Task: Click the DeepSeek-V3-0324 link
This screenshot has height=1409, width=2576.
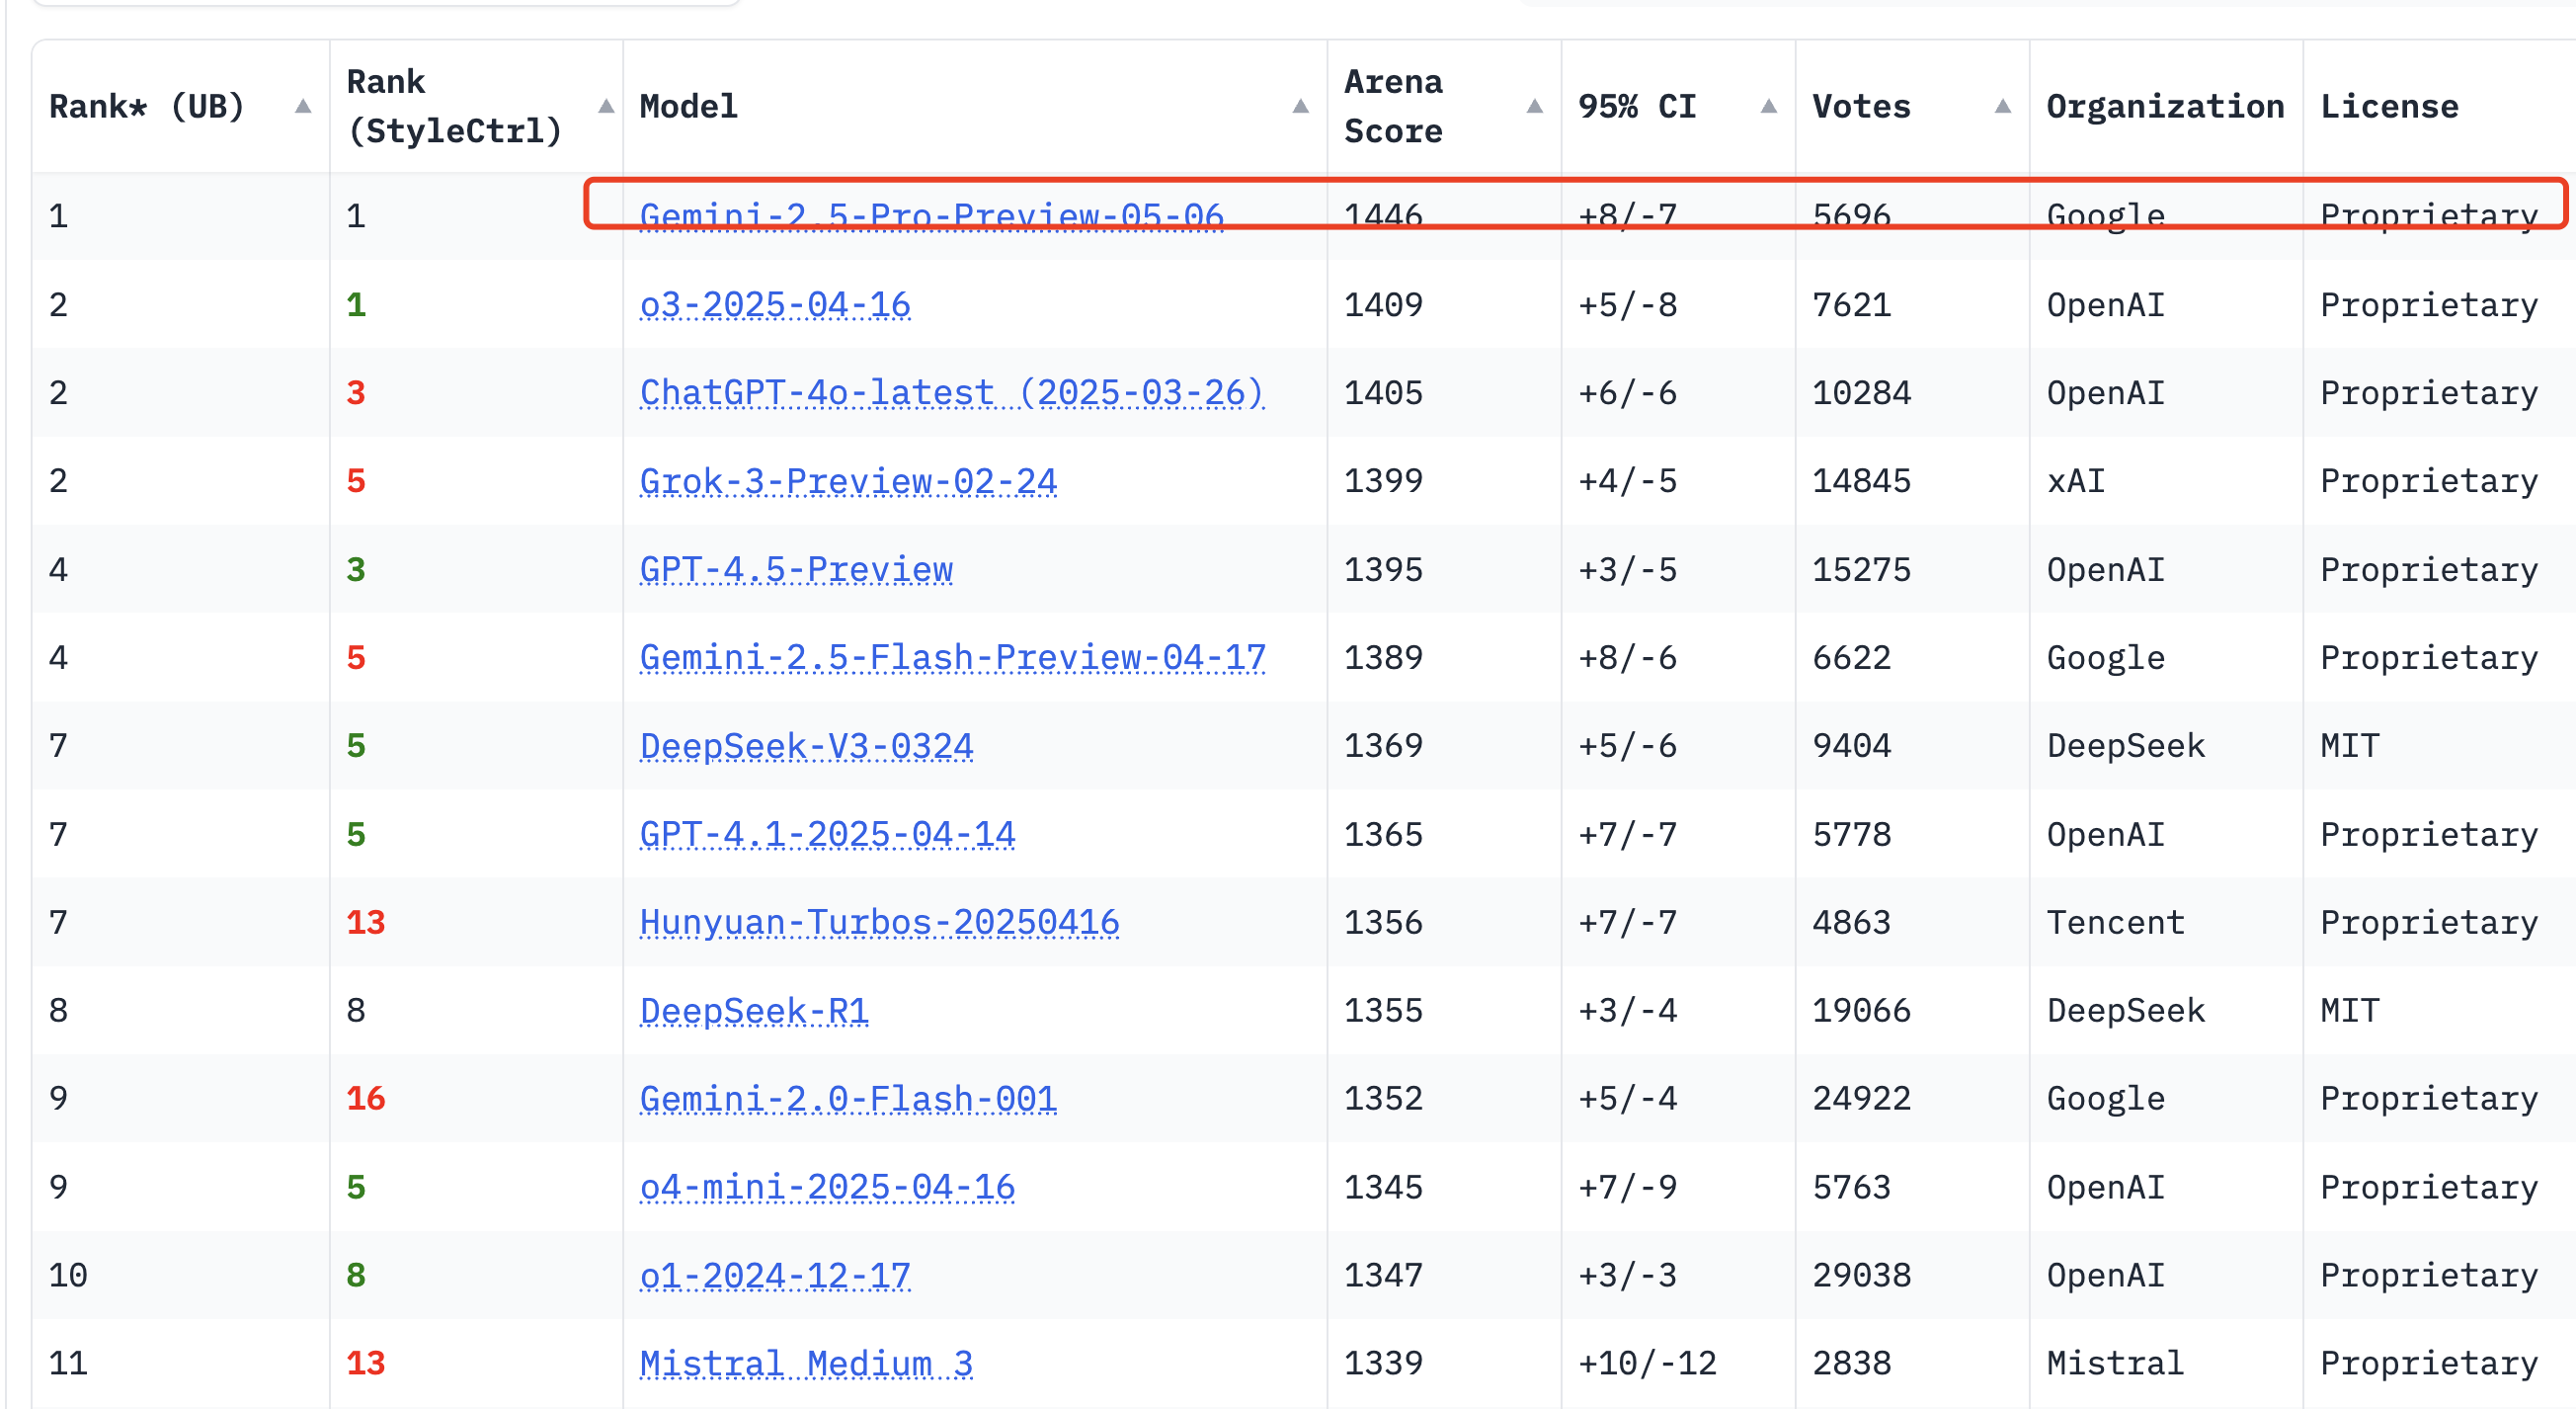Action: pyautogui.click(x=806, y=746)
